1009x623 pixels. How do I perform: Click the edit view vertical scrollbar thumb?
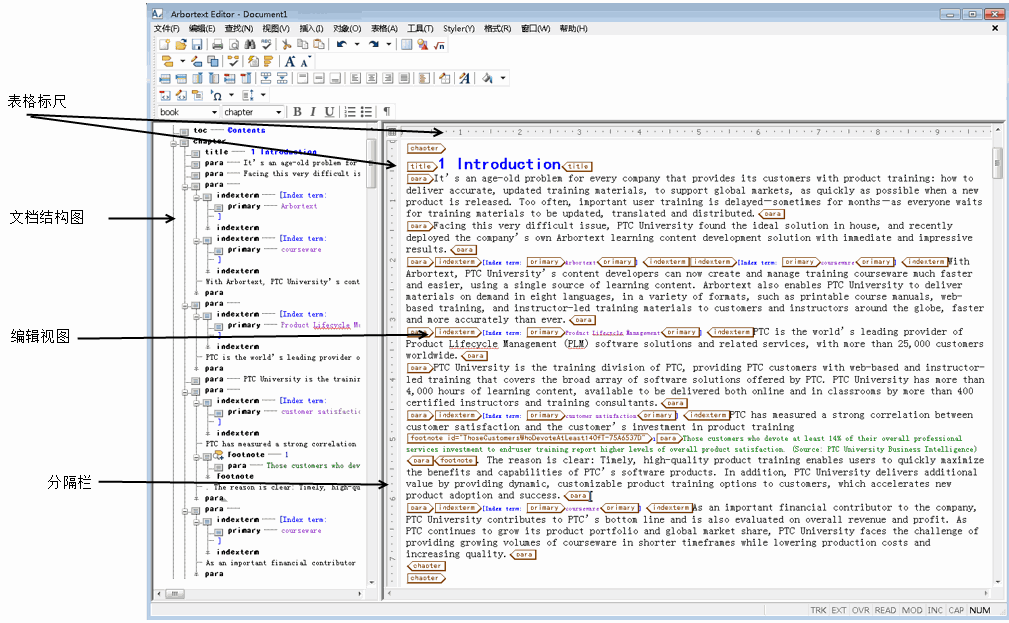pos(997,163)
